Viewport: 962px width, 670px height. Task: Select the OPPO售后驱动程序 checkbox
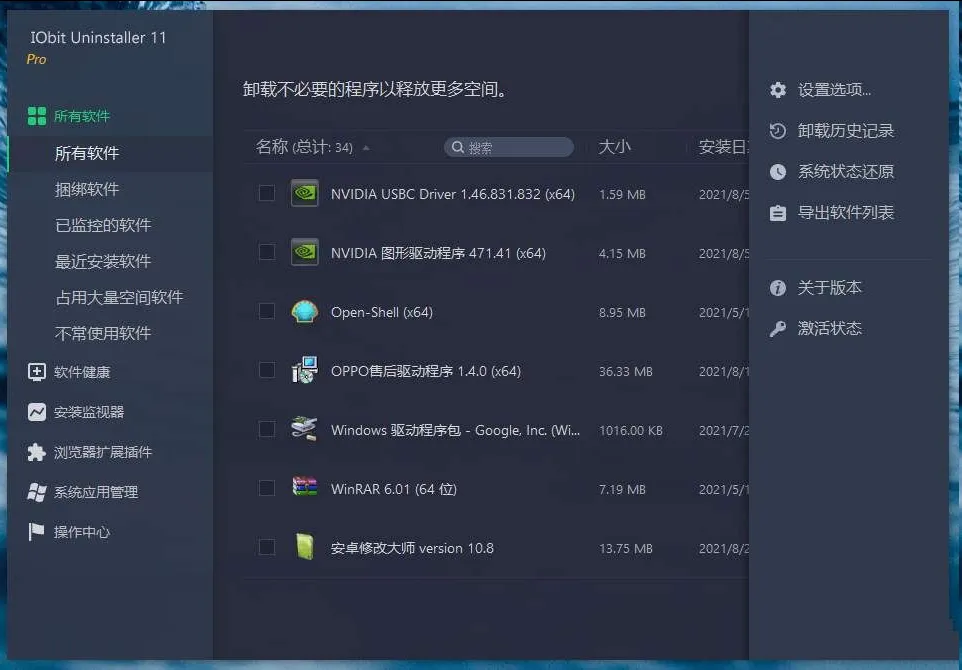tap(267, 370)
